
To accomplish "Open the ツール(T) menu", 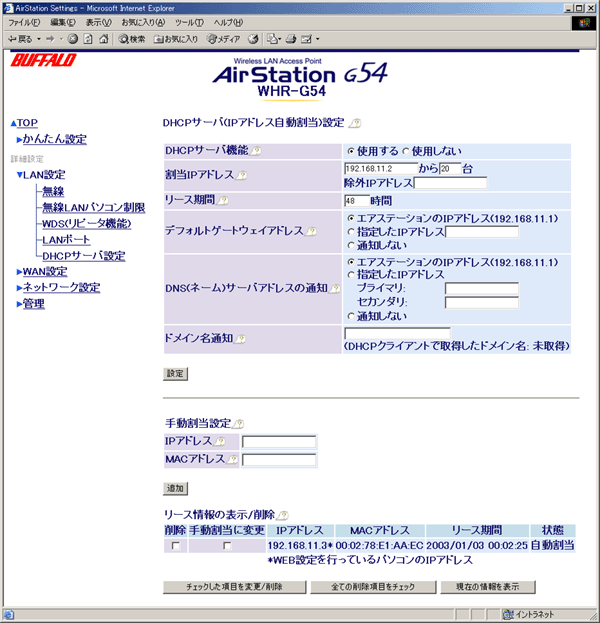I will pyautogui.click(x=189, y=23).
